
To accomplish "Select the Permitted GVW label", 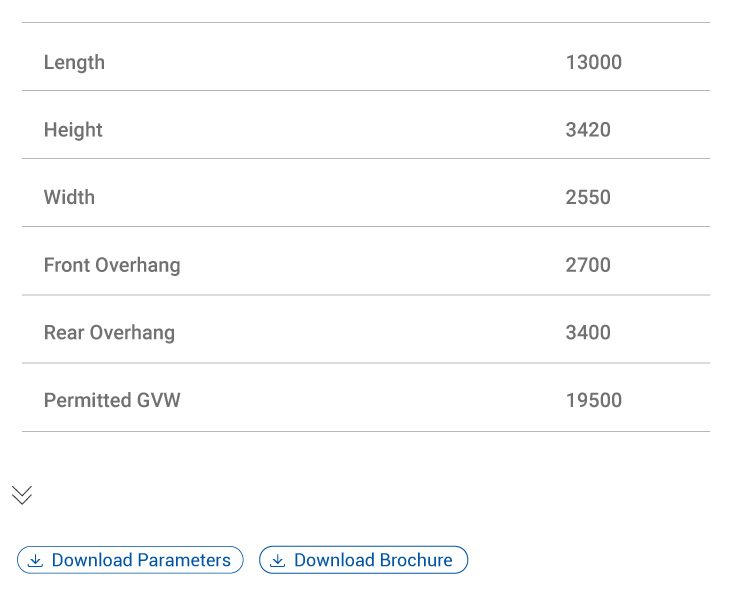I will point(112,400).
